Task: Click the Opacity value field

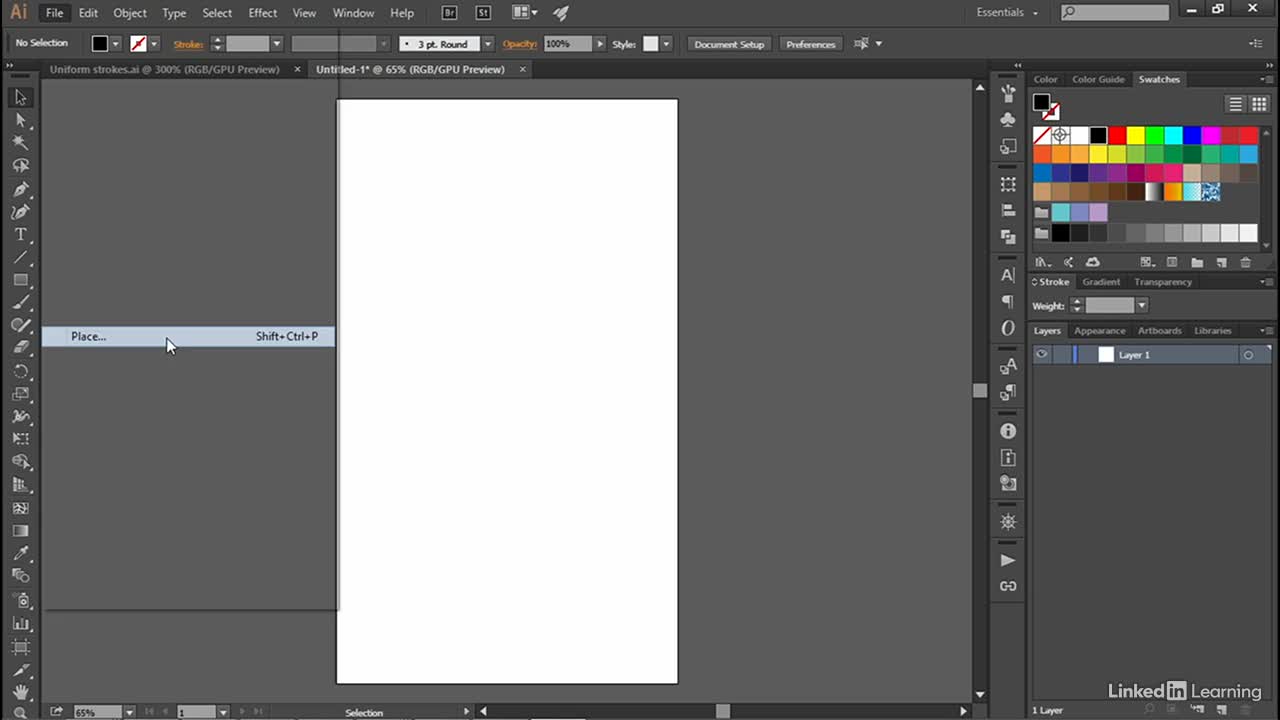Action: [x=568, y=44]
